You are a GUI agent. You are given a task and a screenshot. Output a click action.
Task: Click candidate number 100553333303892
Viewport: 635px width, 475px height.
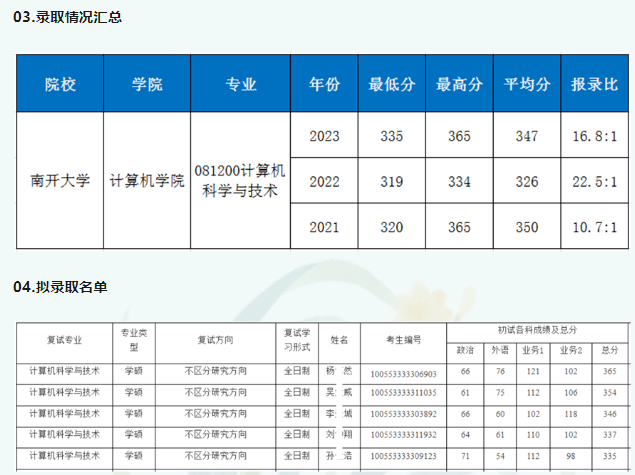point(403,414)
